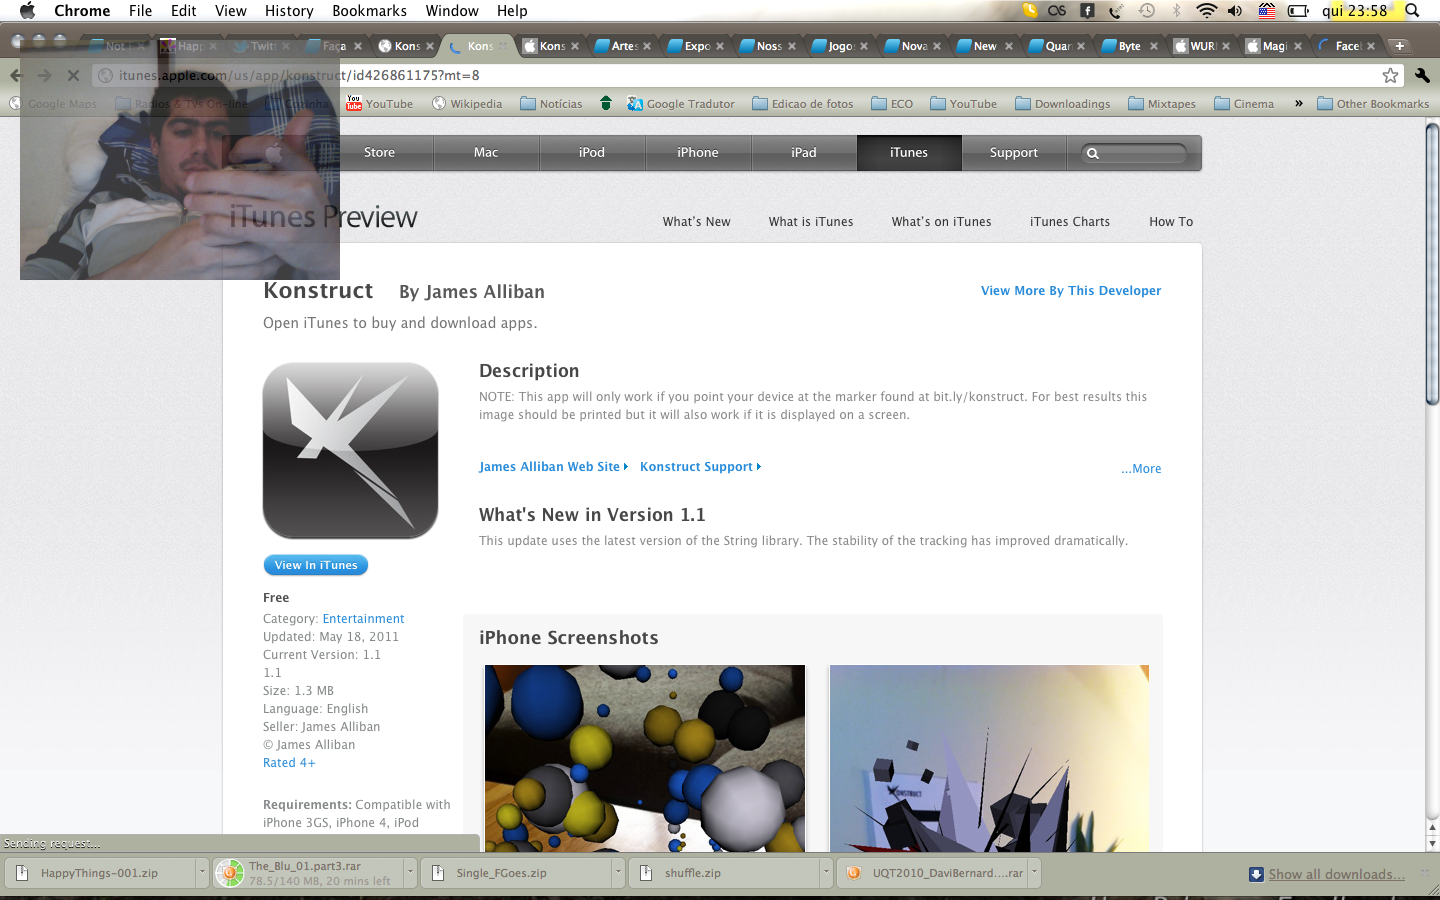Expand description with ...More link
The width and height of the screenshot is (1440, 900).
(1141, 469)
